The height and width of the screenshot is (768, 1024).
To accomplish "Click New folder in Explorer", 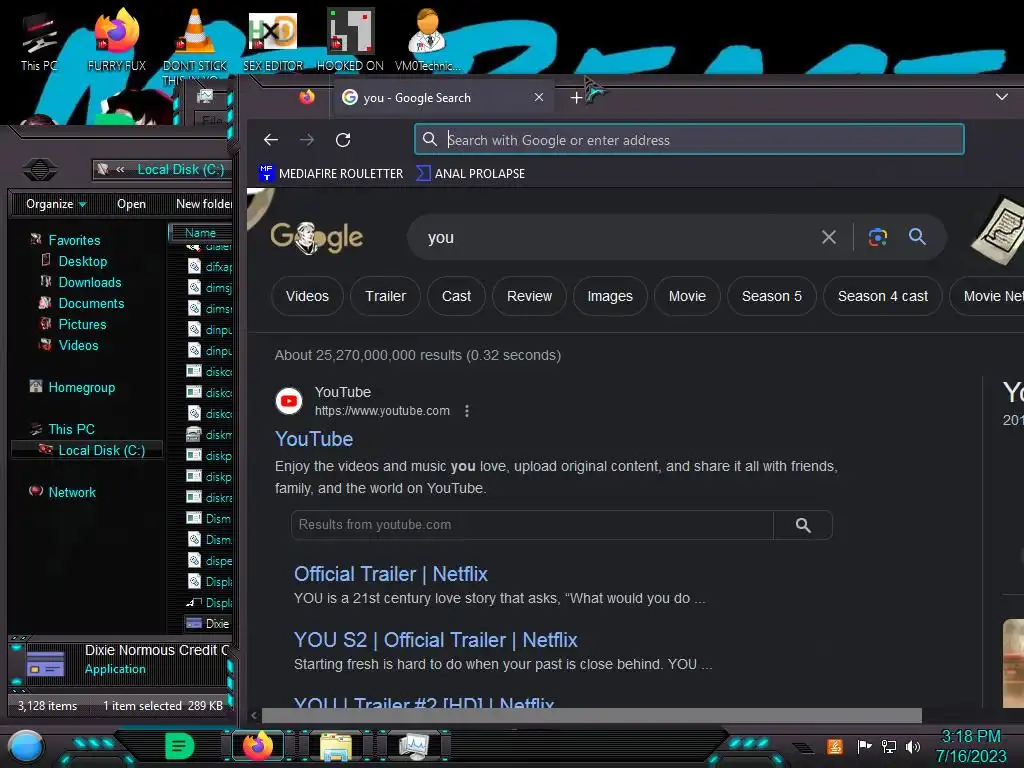I will (204, 204).
